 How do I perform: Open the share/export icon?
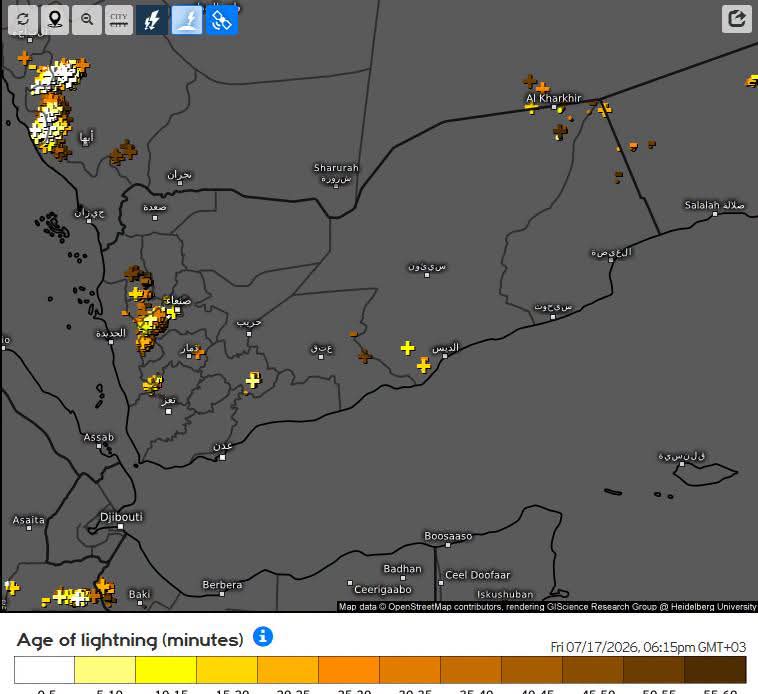click(736, 19)
